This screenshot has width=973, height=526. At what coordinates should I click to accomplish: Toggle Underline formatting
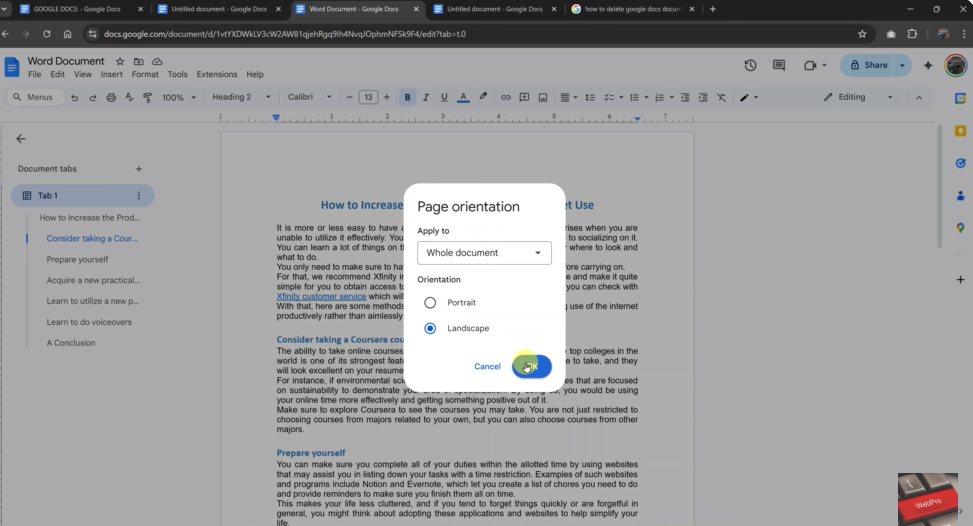tap(444, 97)
